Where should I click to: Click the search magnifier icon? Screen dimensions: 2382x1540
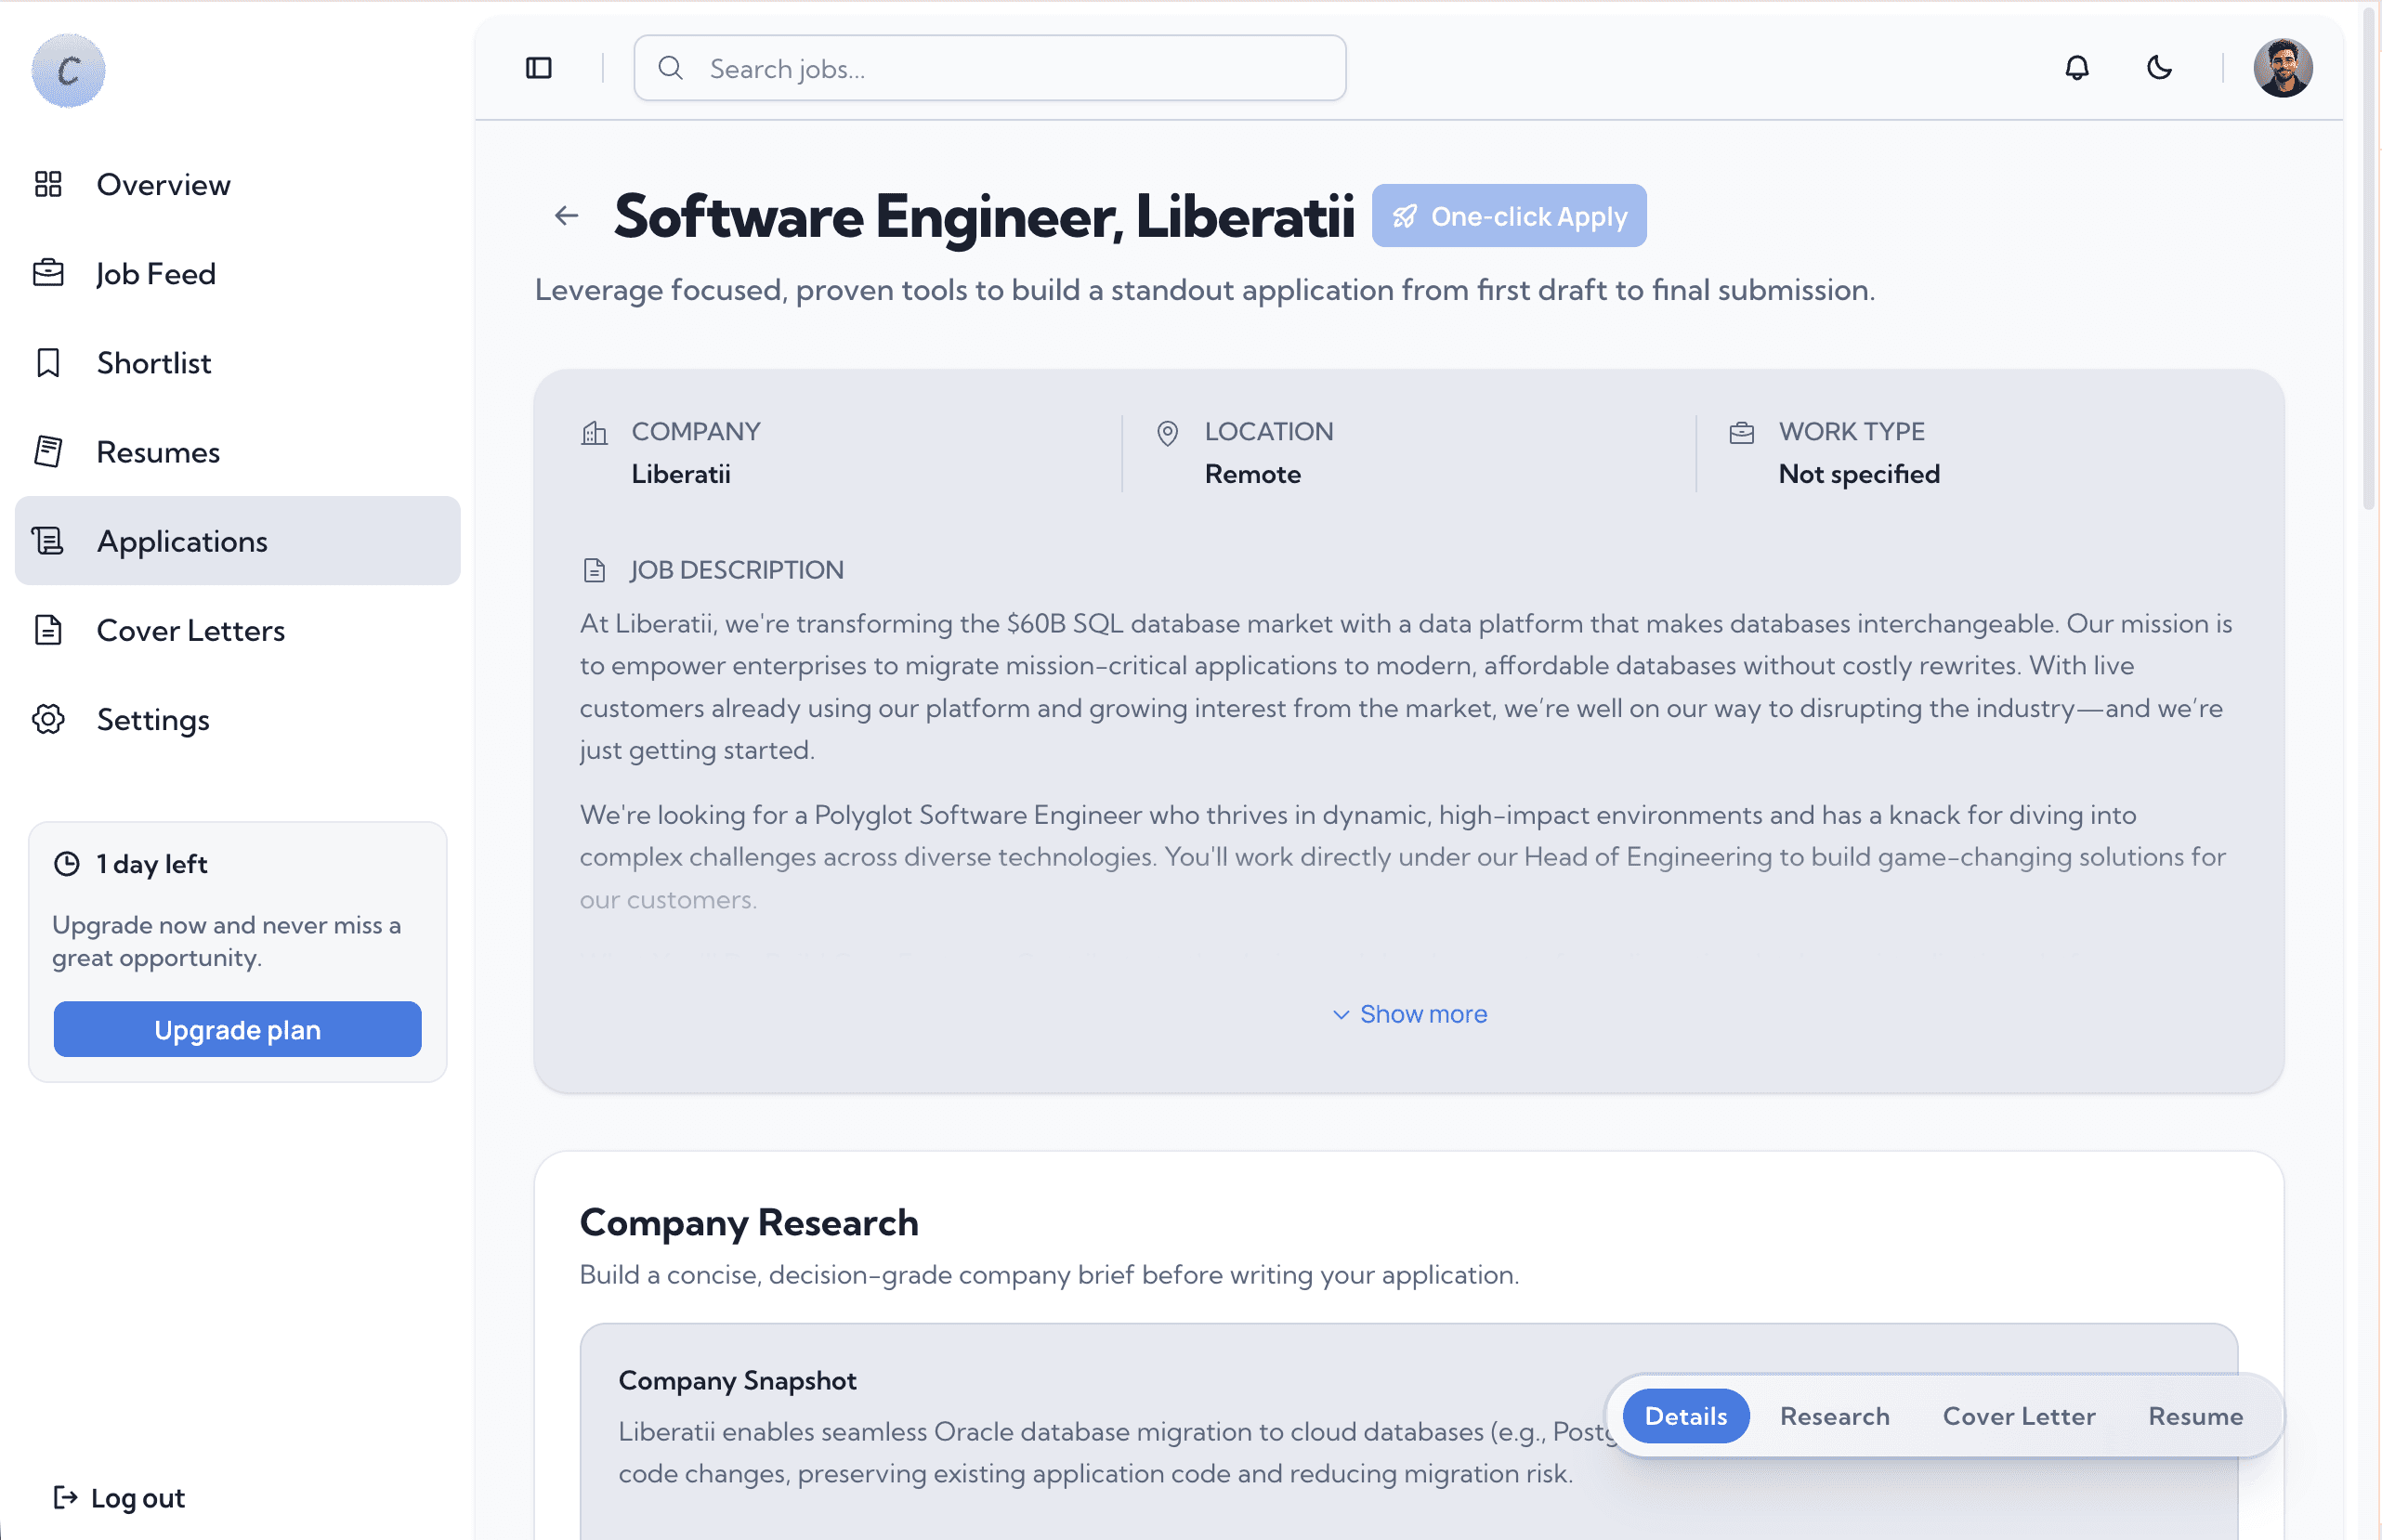pos(671,68)
